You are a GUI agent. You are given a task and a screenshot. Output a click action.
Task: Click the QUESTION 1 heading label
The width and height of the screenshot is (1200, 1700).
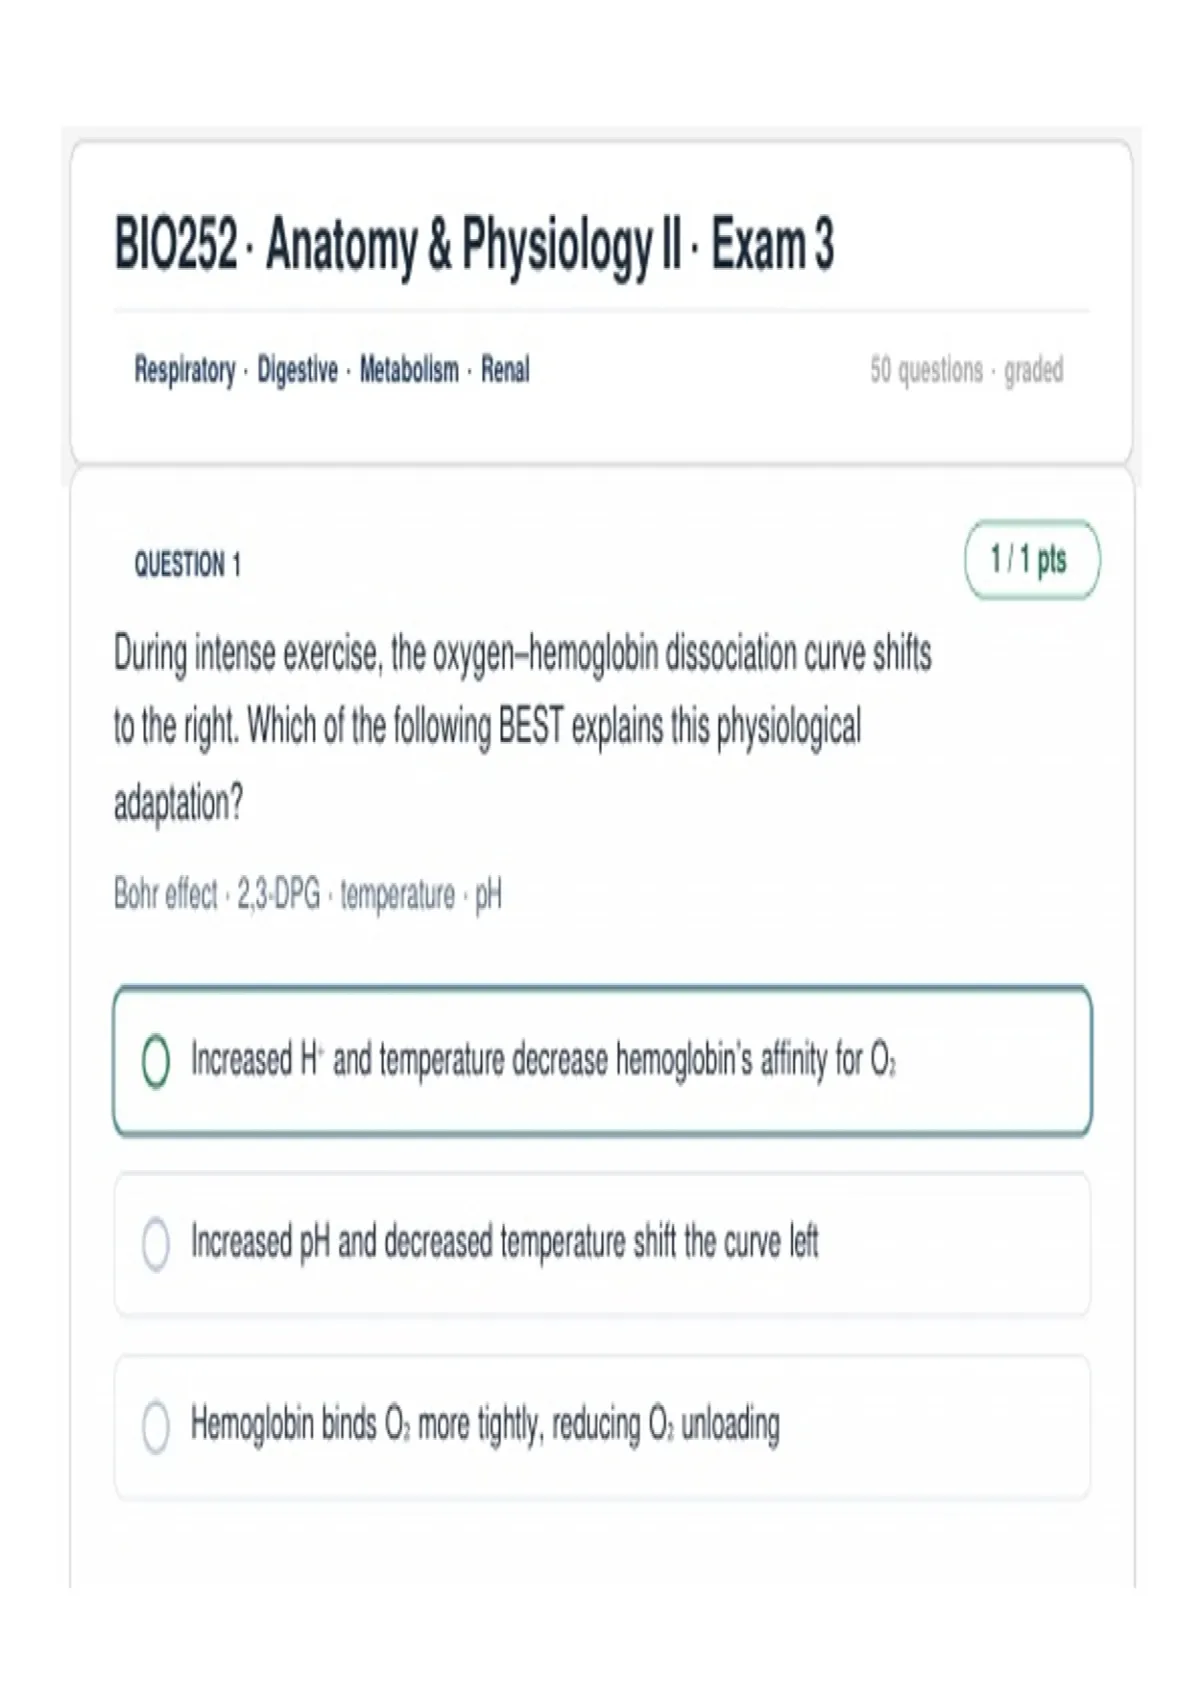point(187,565)
